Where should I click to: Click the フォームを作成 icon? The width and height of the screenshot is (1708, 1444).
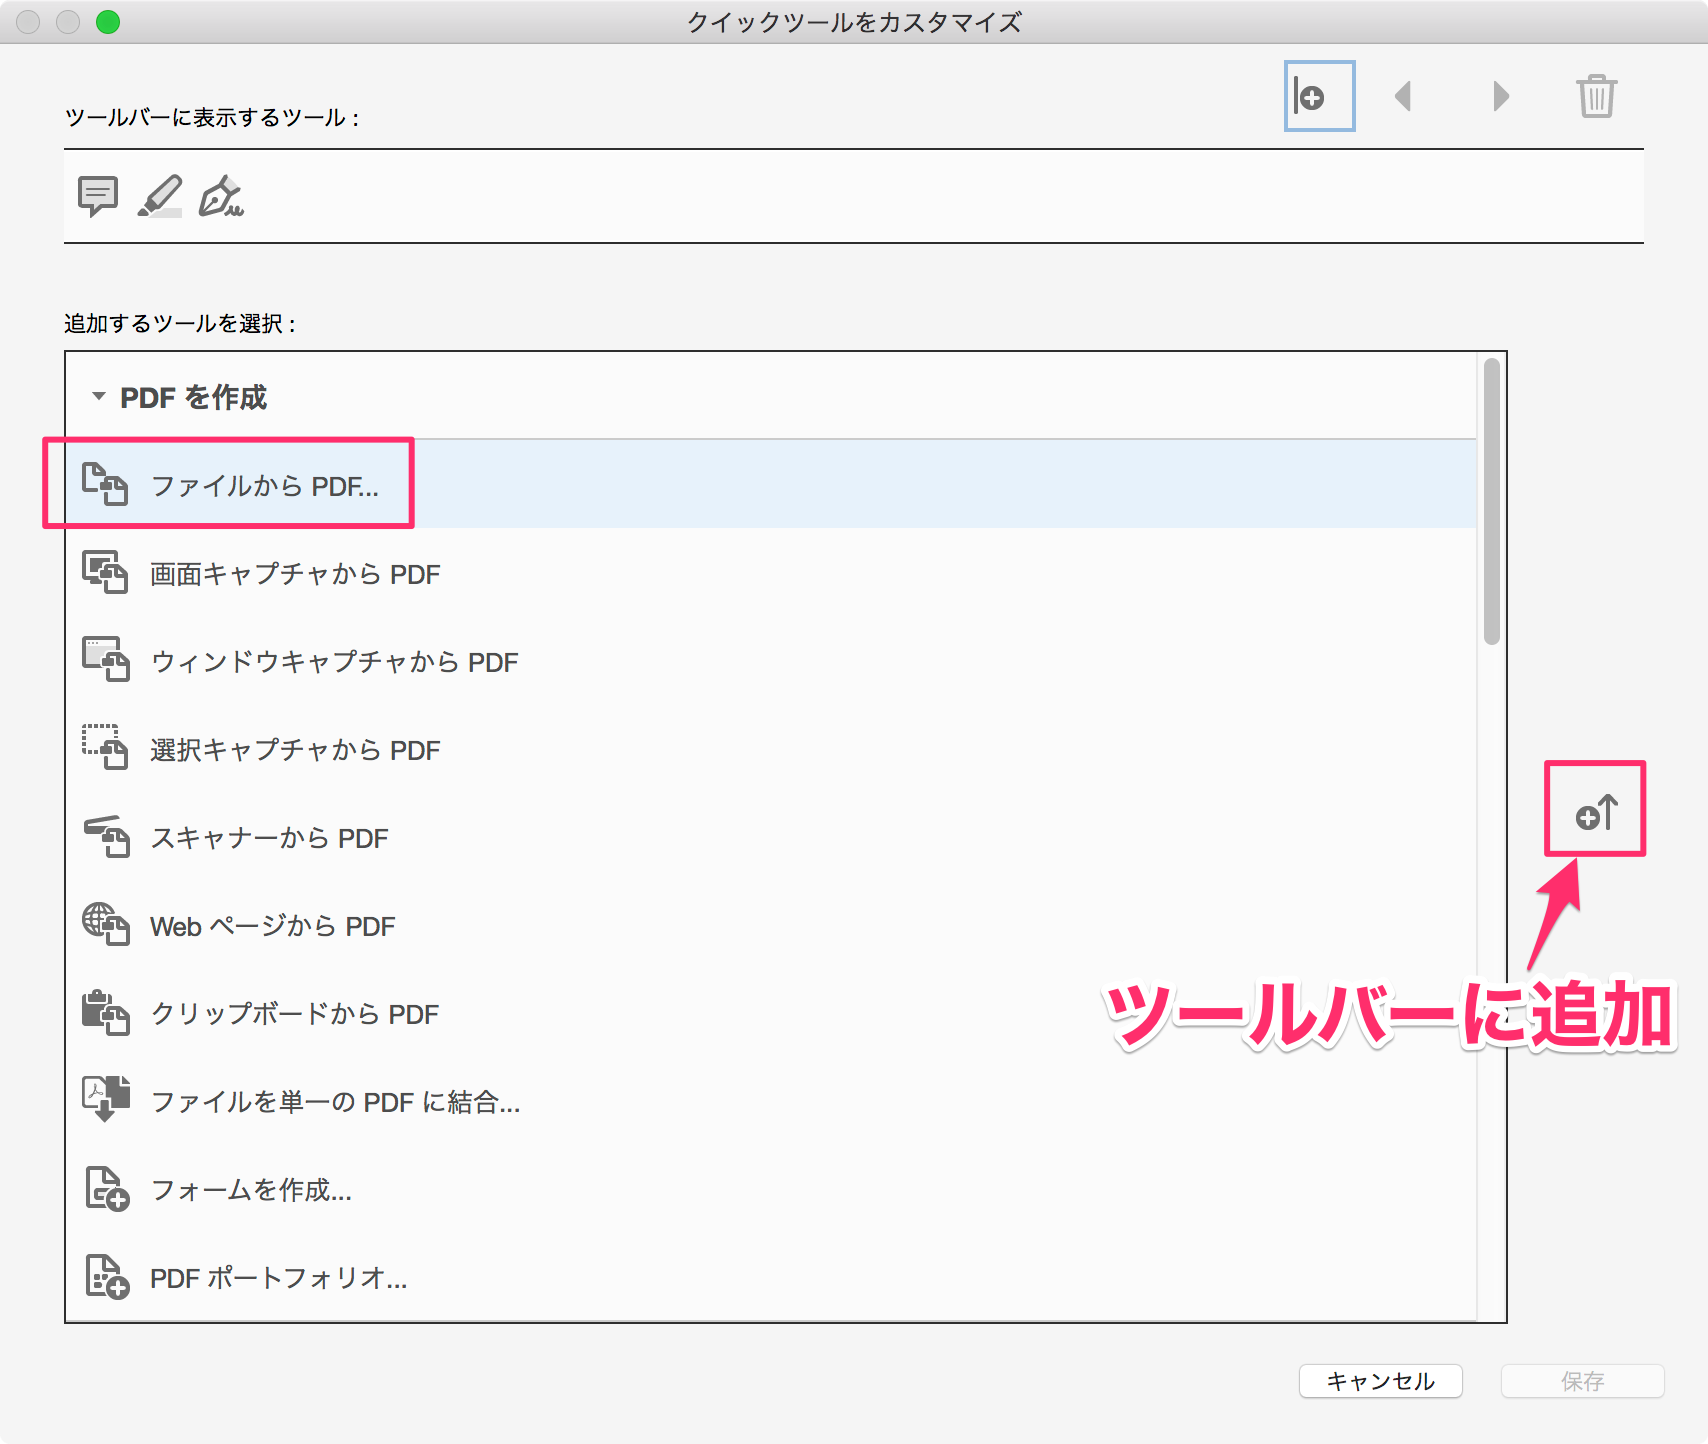pyautogui.click(x=107, y=1189)
